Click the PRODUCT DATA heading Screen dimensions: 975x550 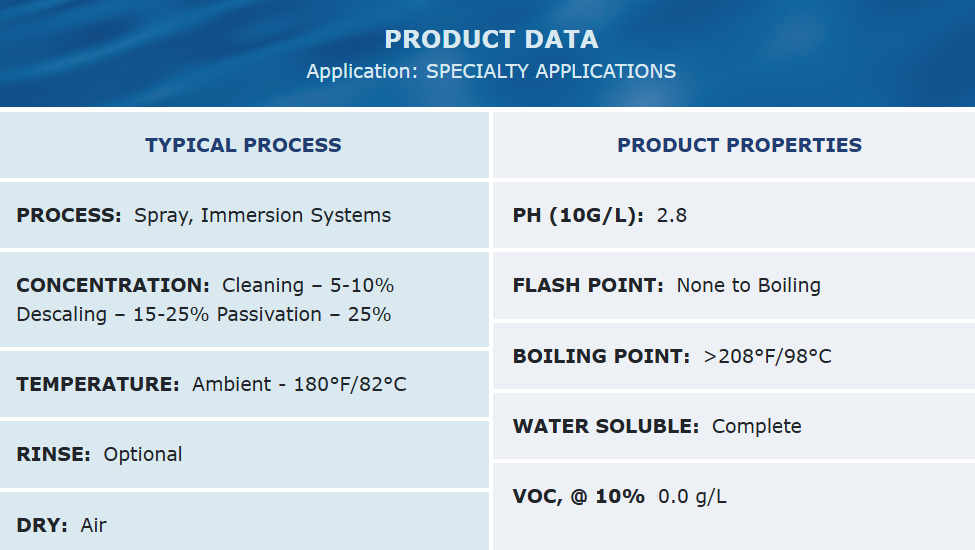(x=491, y=40)
